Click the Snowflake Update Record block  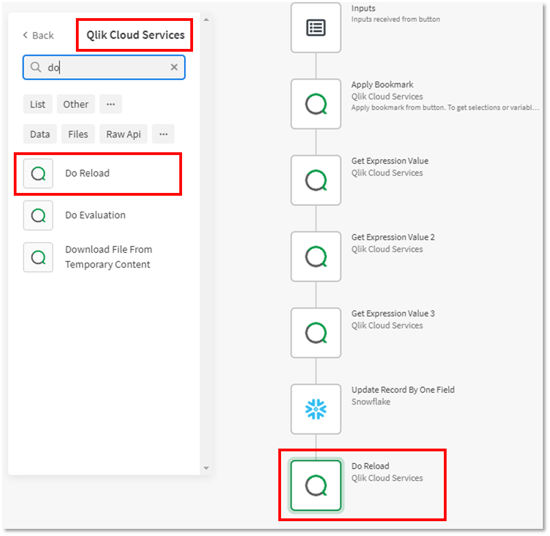[316, 409]
